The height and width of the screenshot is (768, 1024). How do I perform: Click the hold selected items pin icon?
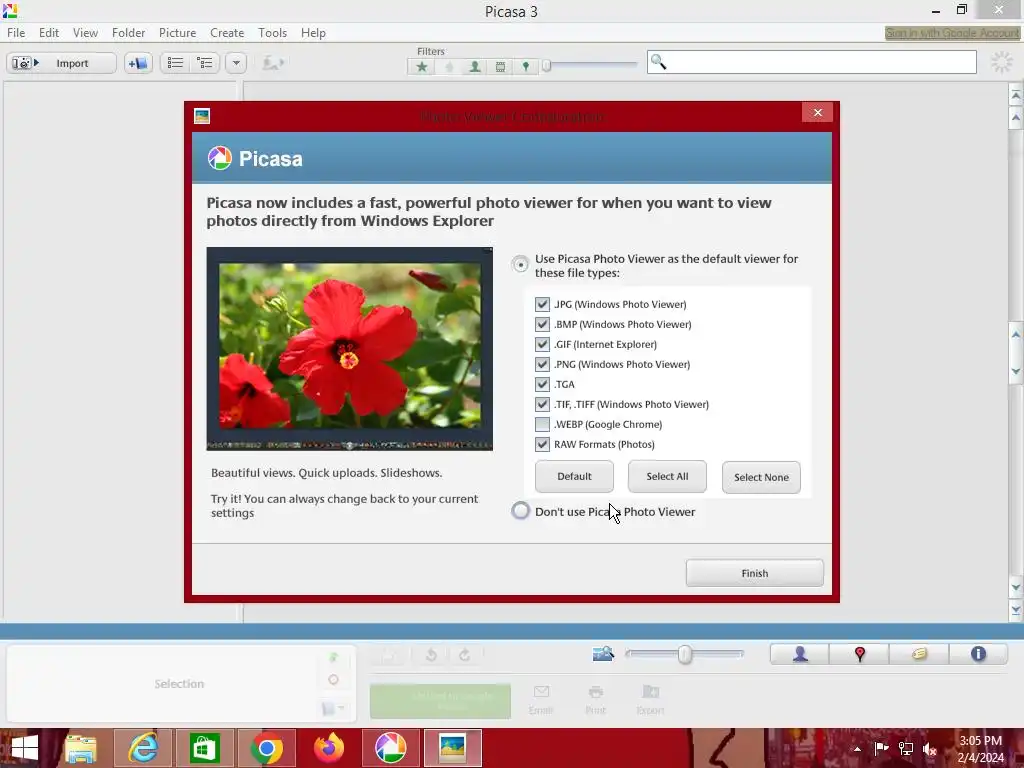334,657
